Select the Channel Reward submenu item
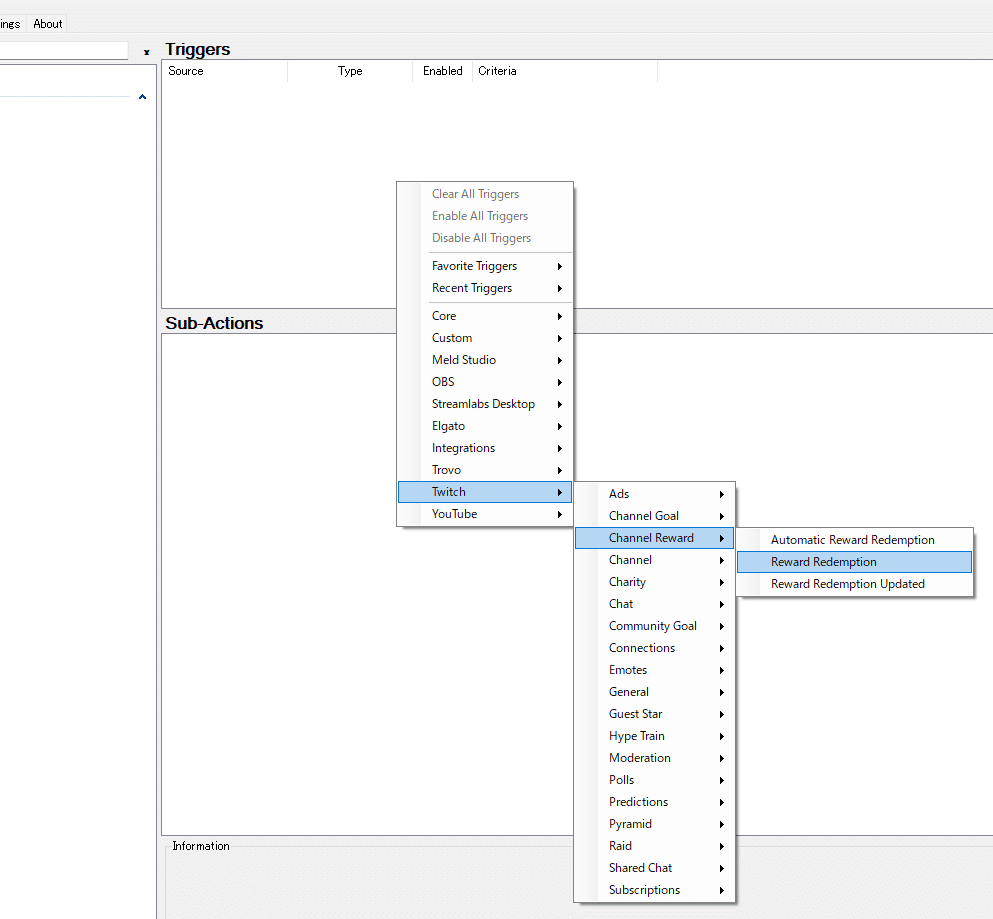 pos(654,538)
